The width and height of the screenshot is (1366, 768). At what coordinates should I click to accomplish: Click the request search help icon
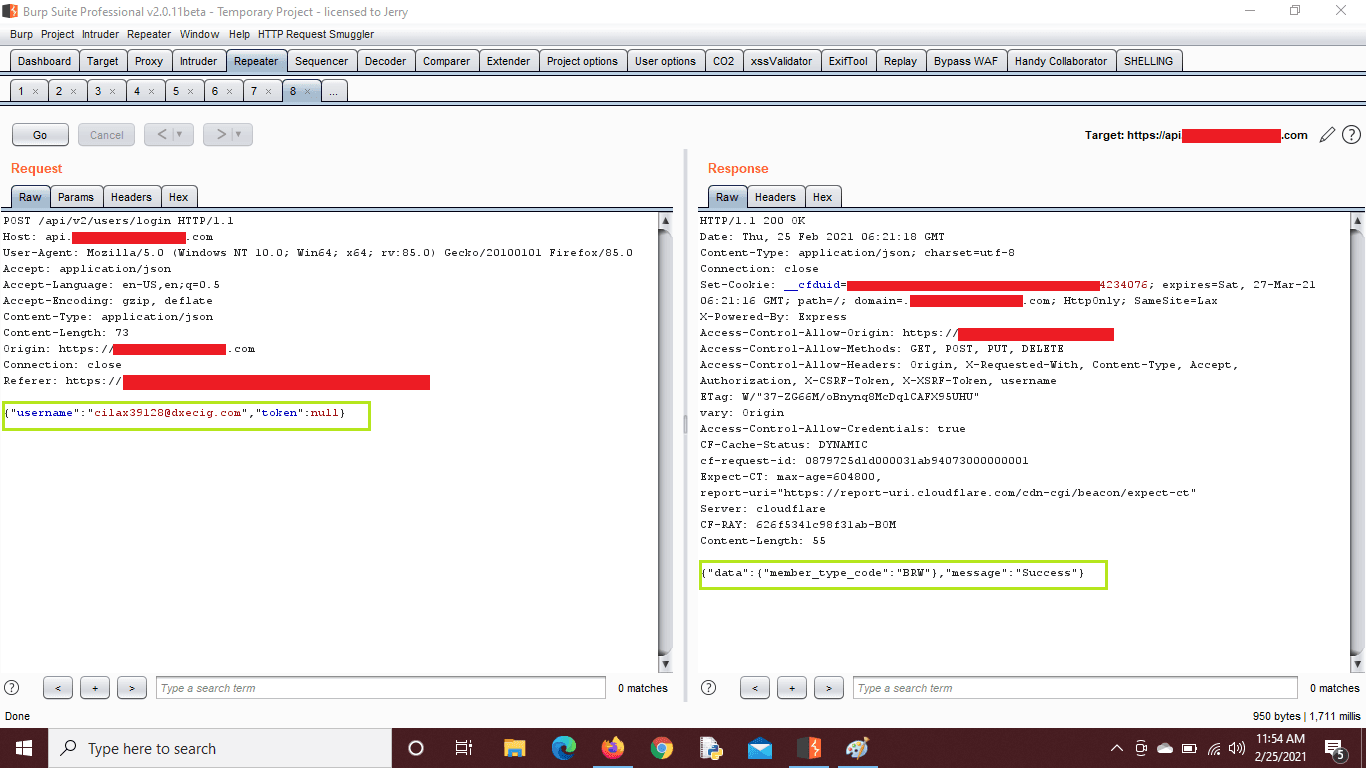click(12, 688)
